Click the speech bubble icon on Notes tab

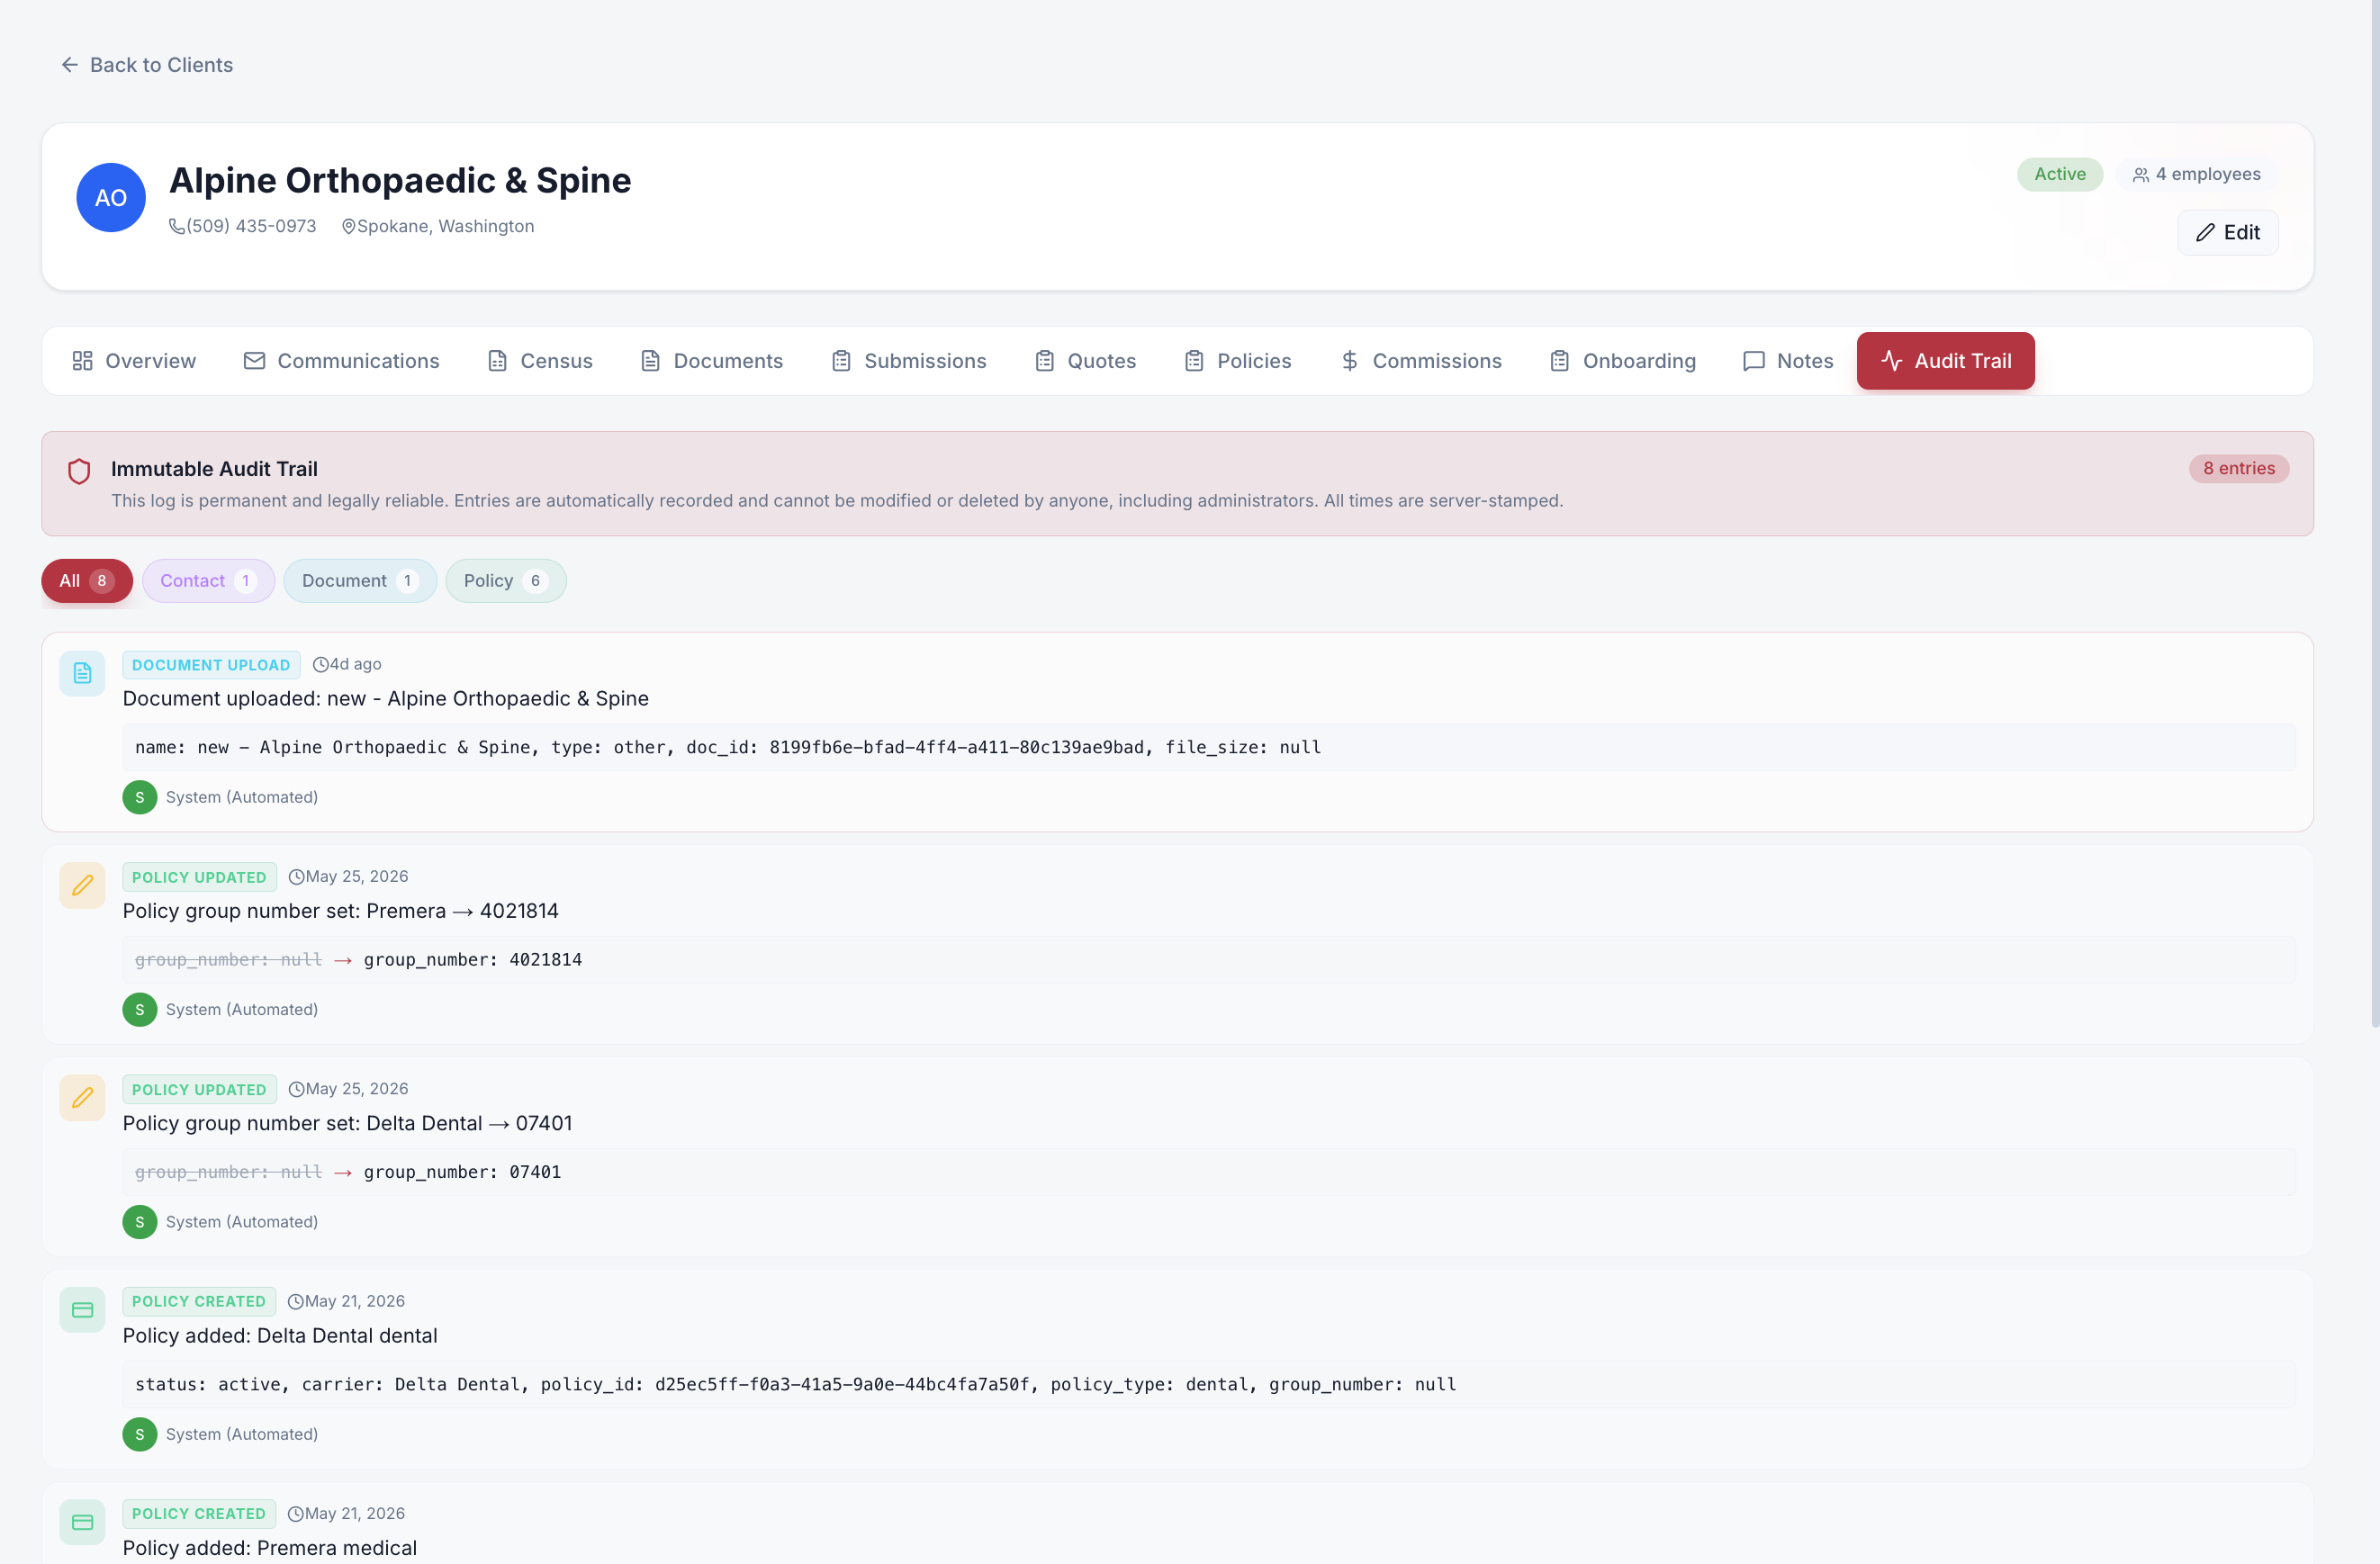[x=1754, y=361]
